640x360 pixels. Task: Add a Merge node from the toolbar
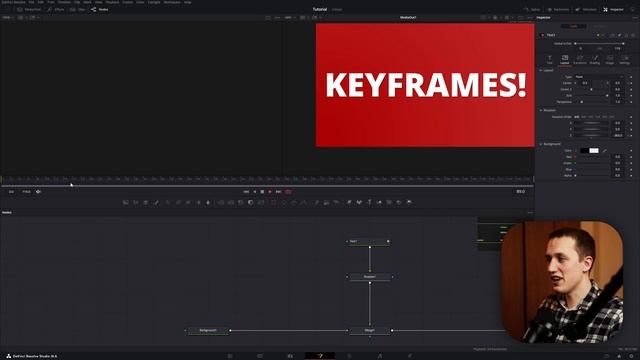tap(221, 202)
